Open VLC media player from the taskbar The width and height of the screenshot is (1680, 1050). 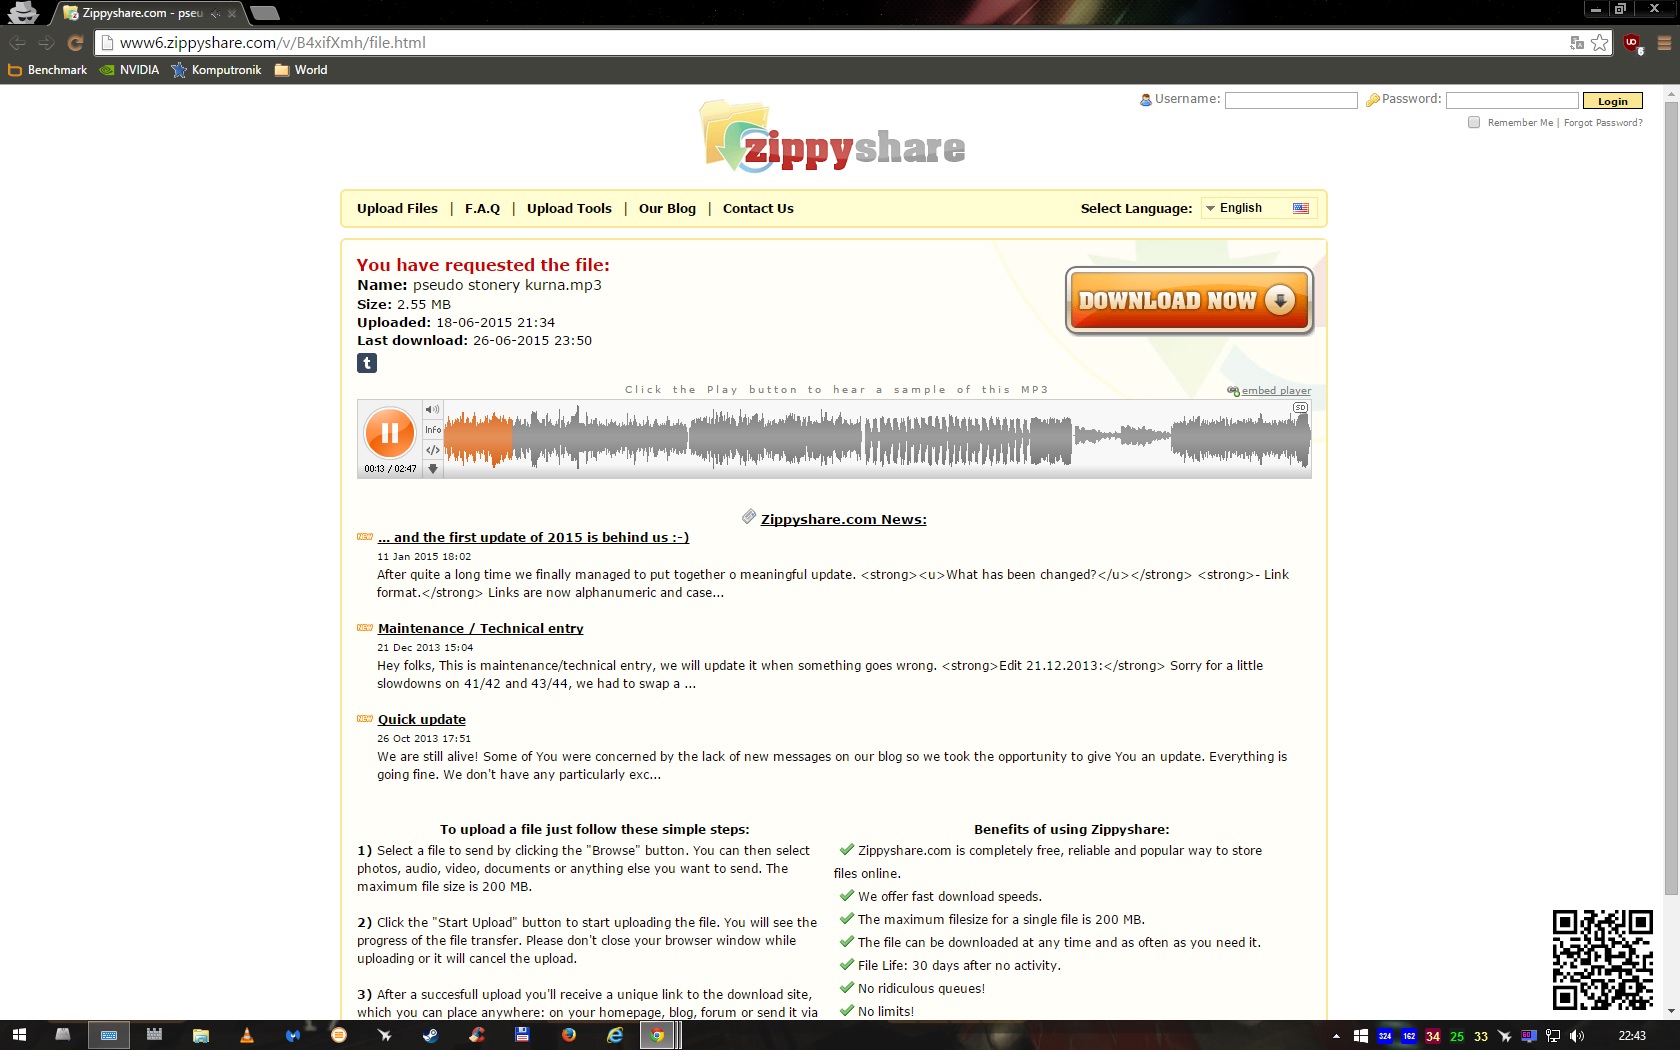247,1035
